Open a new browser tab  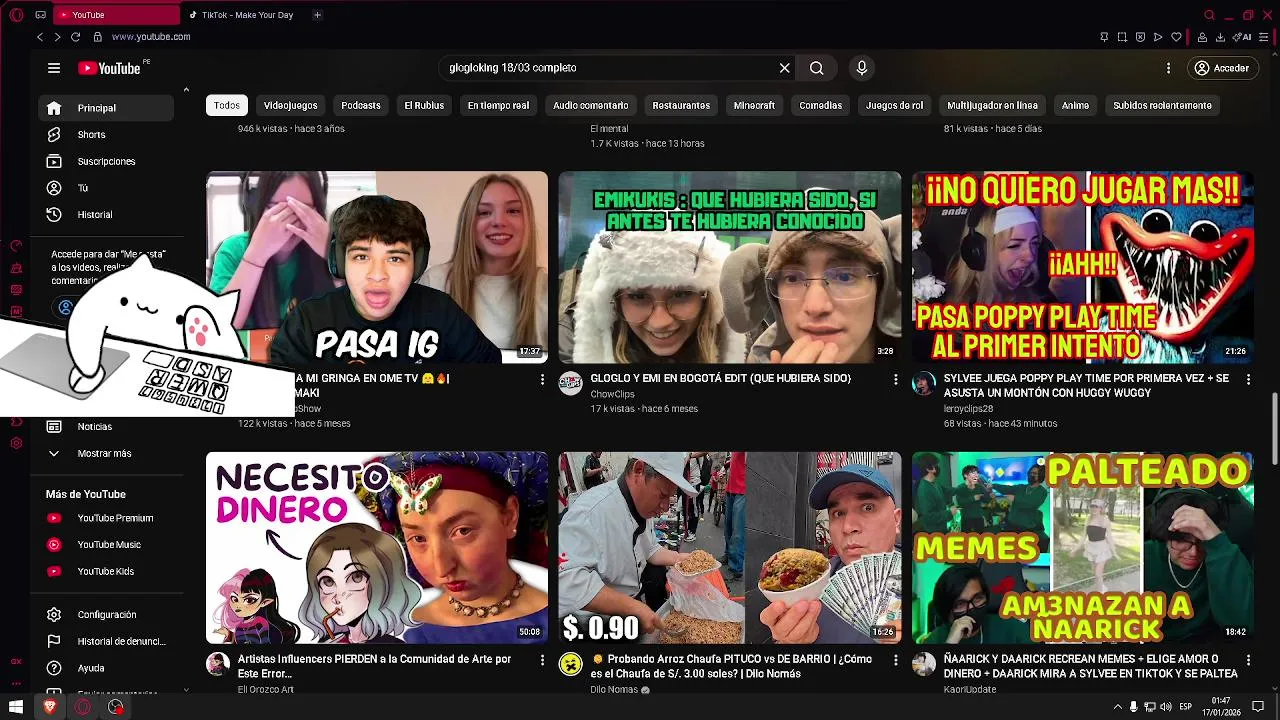coord(317,15)
